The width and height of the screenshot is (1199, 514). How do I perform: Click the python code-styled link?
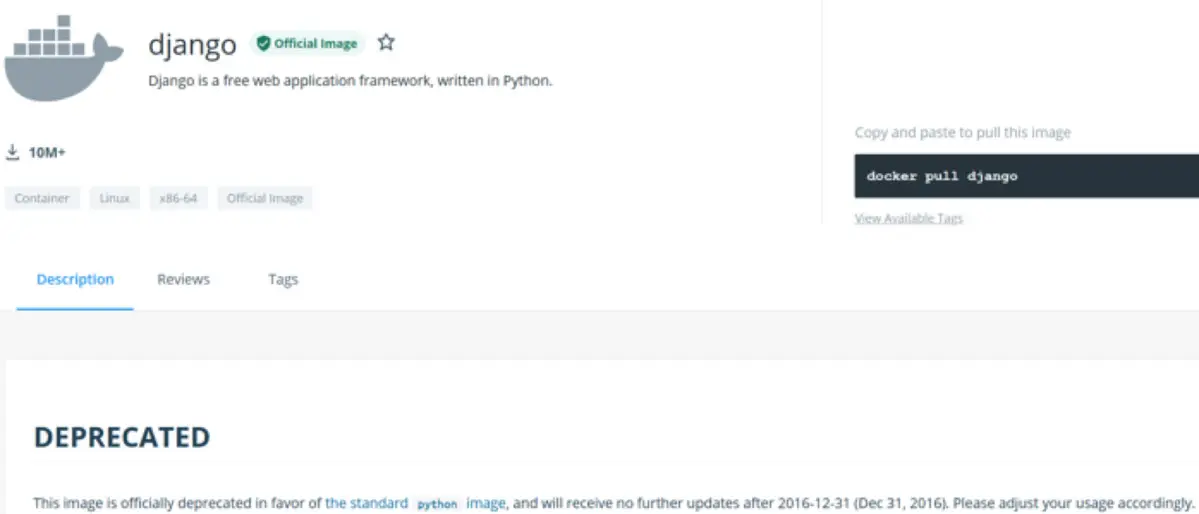437,504
